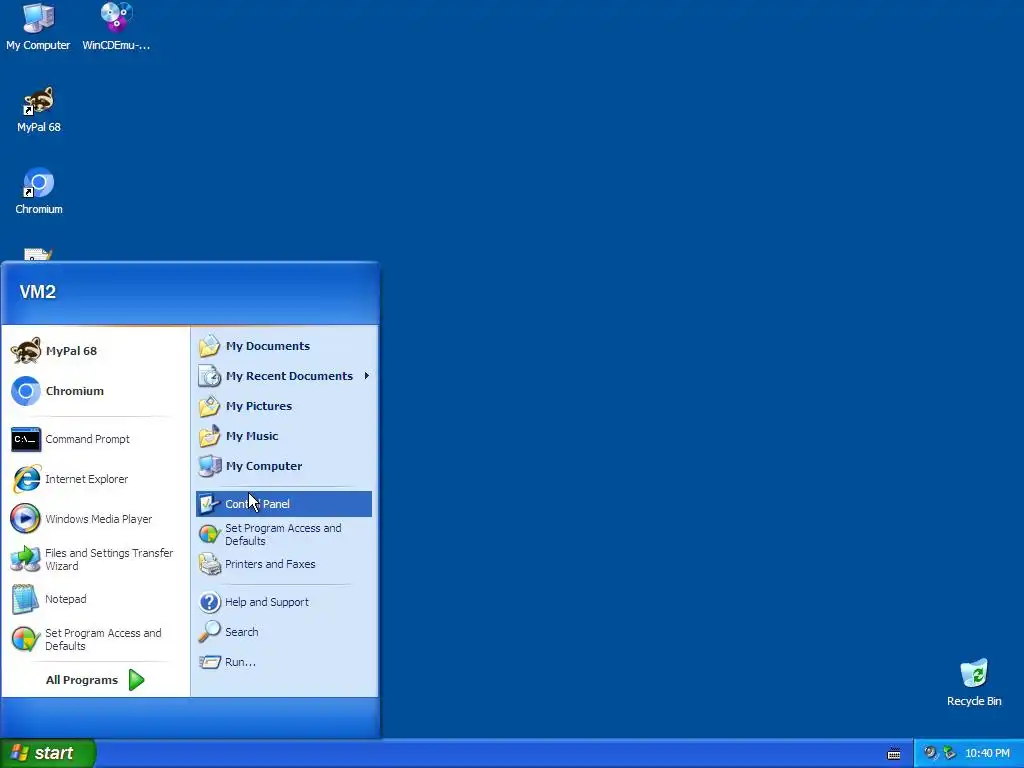
Task: Open My Documents folder
Action: [x=283, y=345]
